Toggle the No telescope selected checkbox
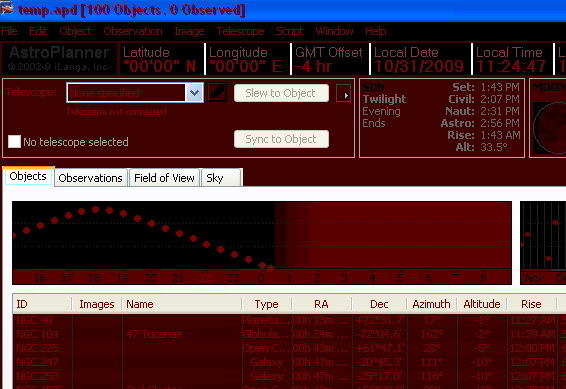 pos(14,141)
